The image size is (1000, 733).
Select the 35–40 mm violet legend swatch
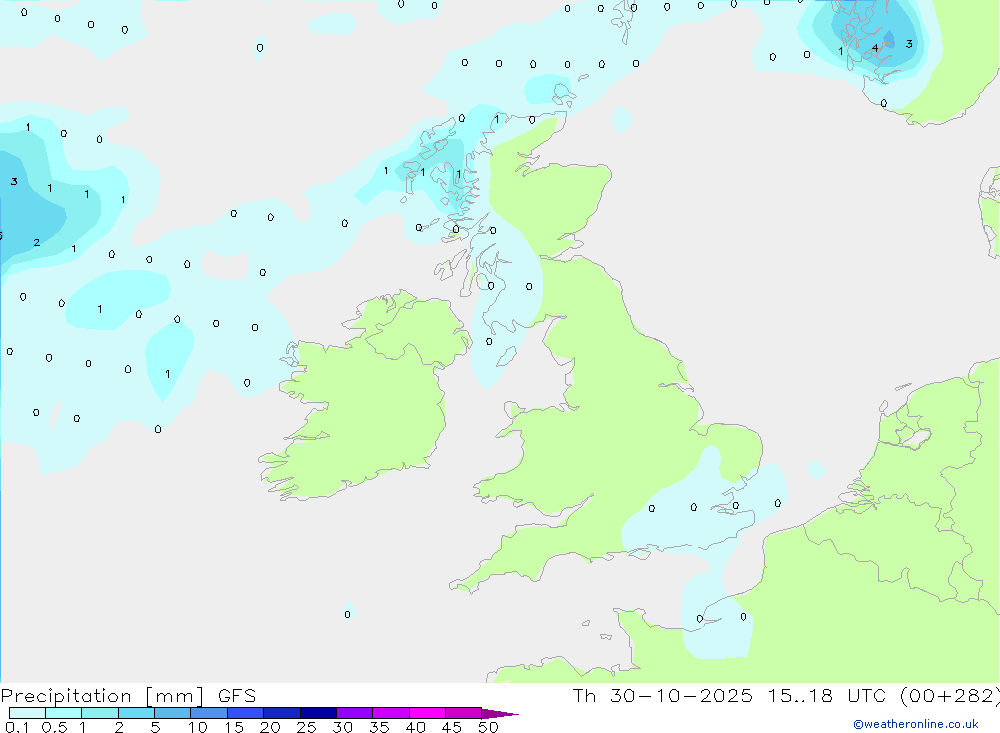(390, 713)
